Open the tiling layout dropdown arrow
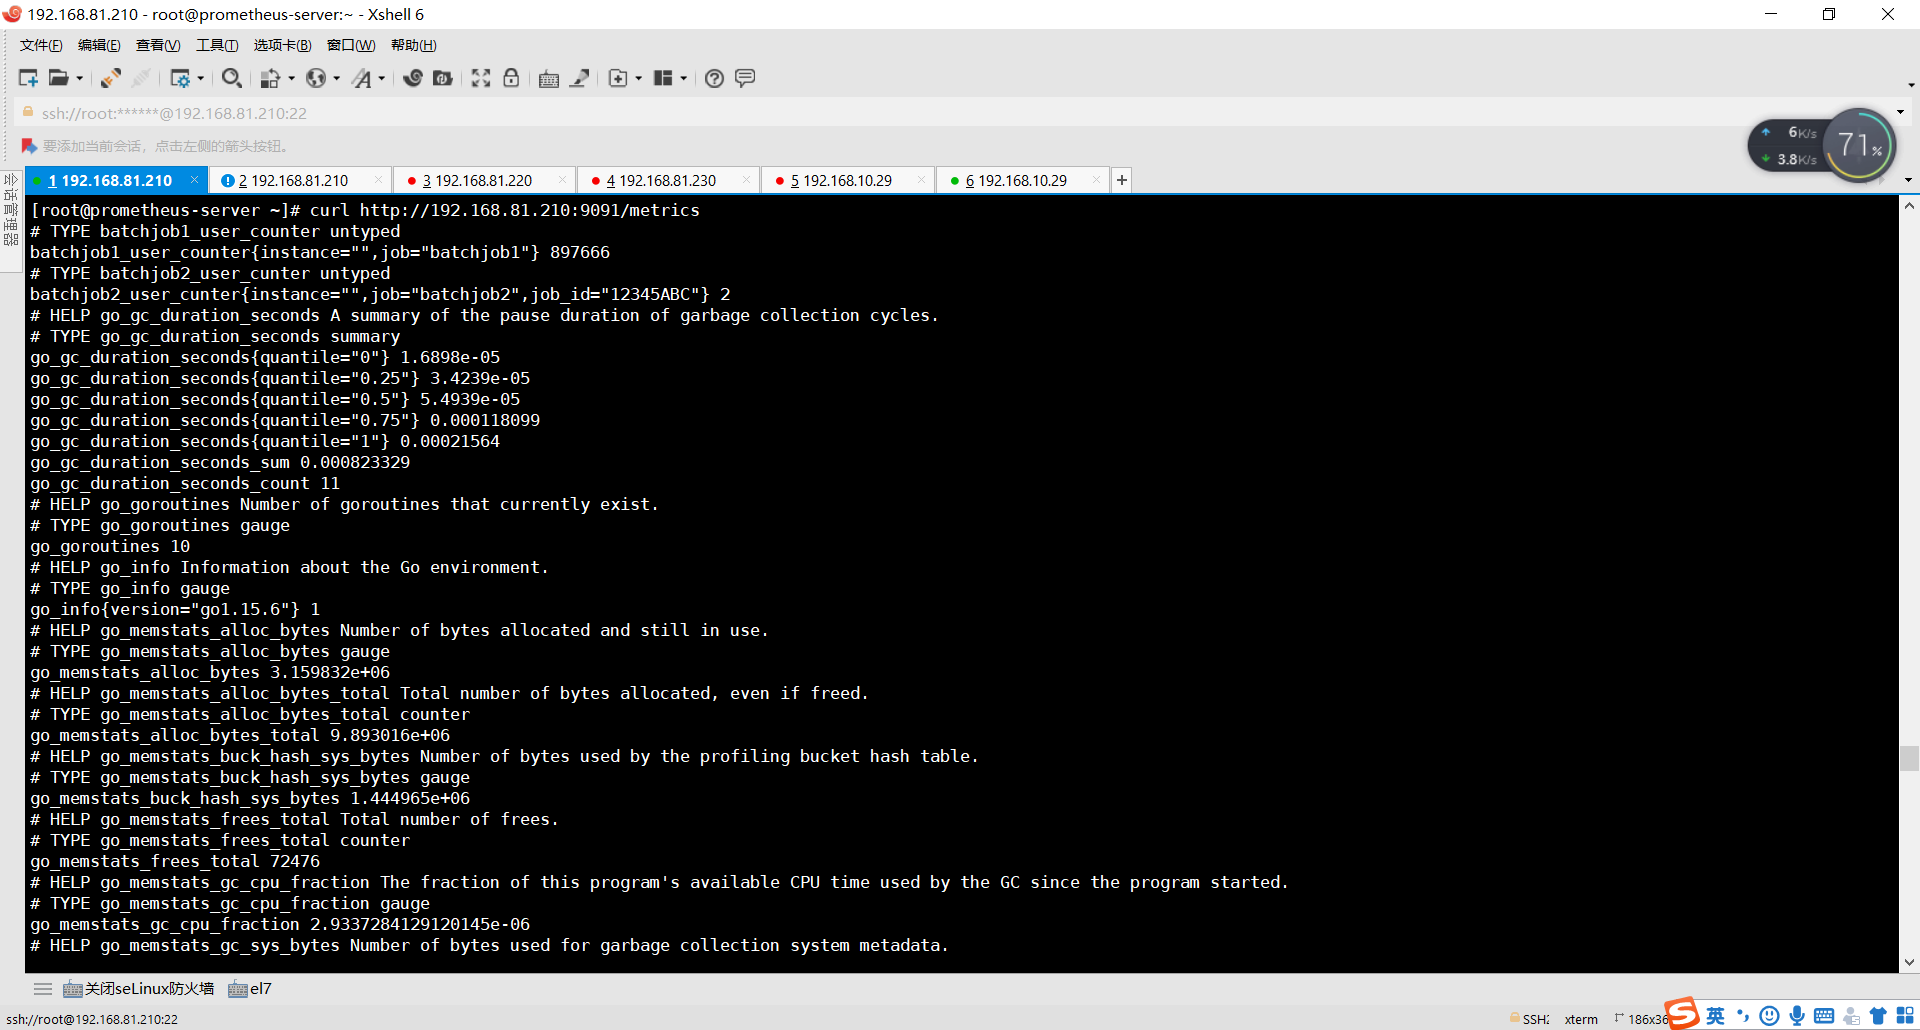 pos(683,78)
